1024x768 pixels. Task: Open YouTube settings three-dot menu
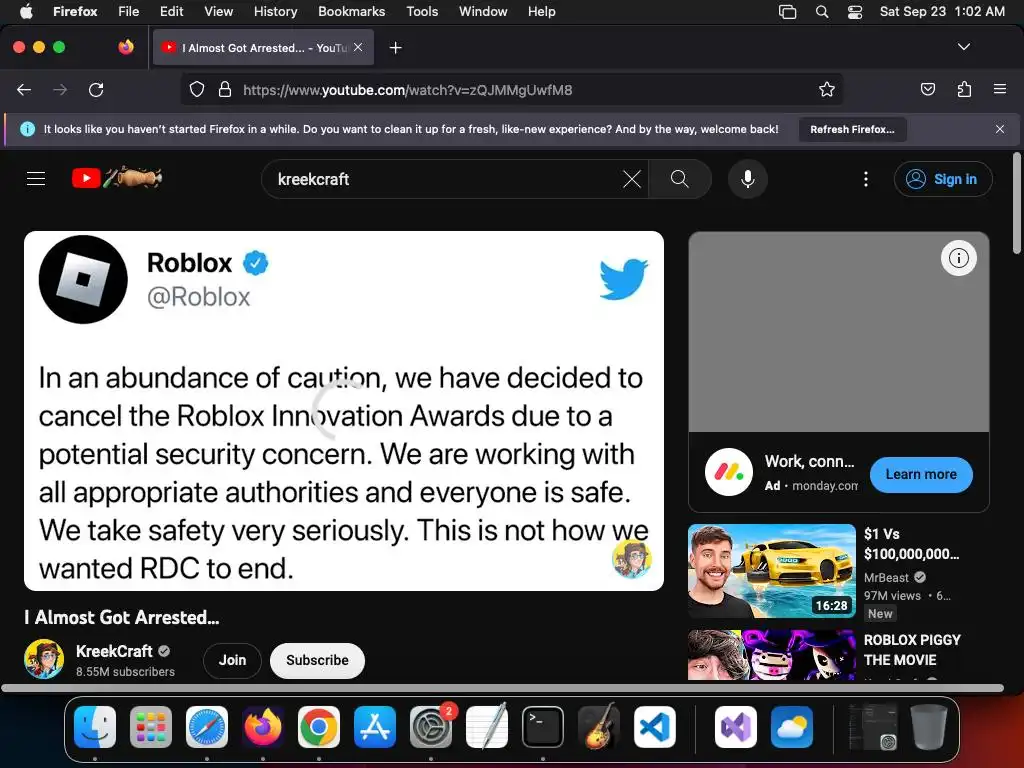(x=866, y=179)
